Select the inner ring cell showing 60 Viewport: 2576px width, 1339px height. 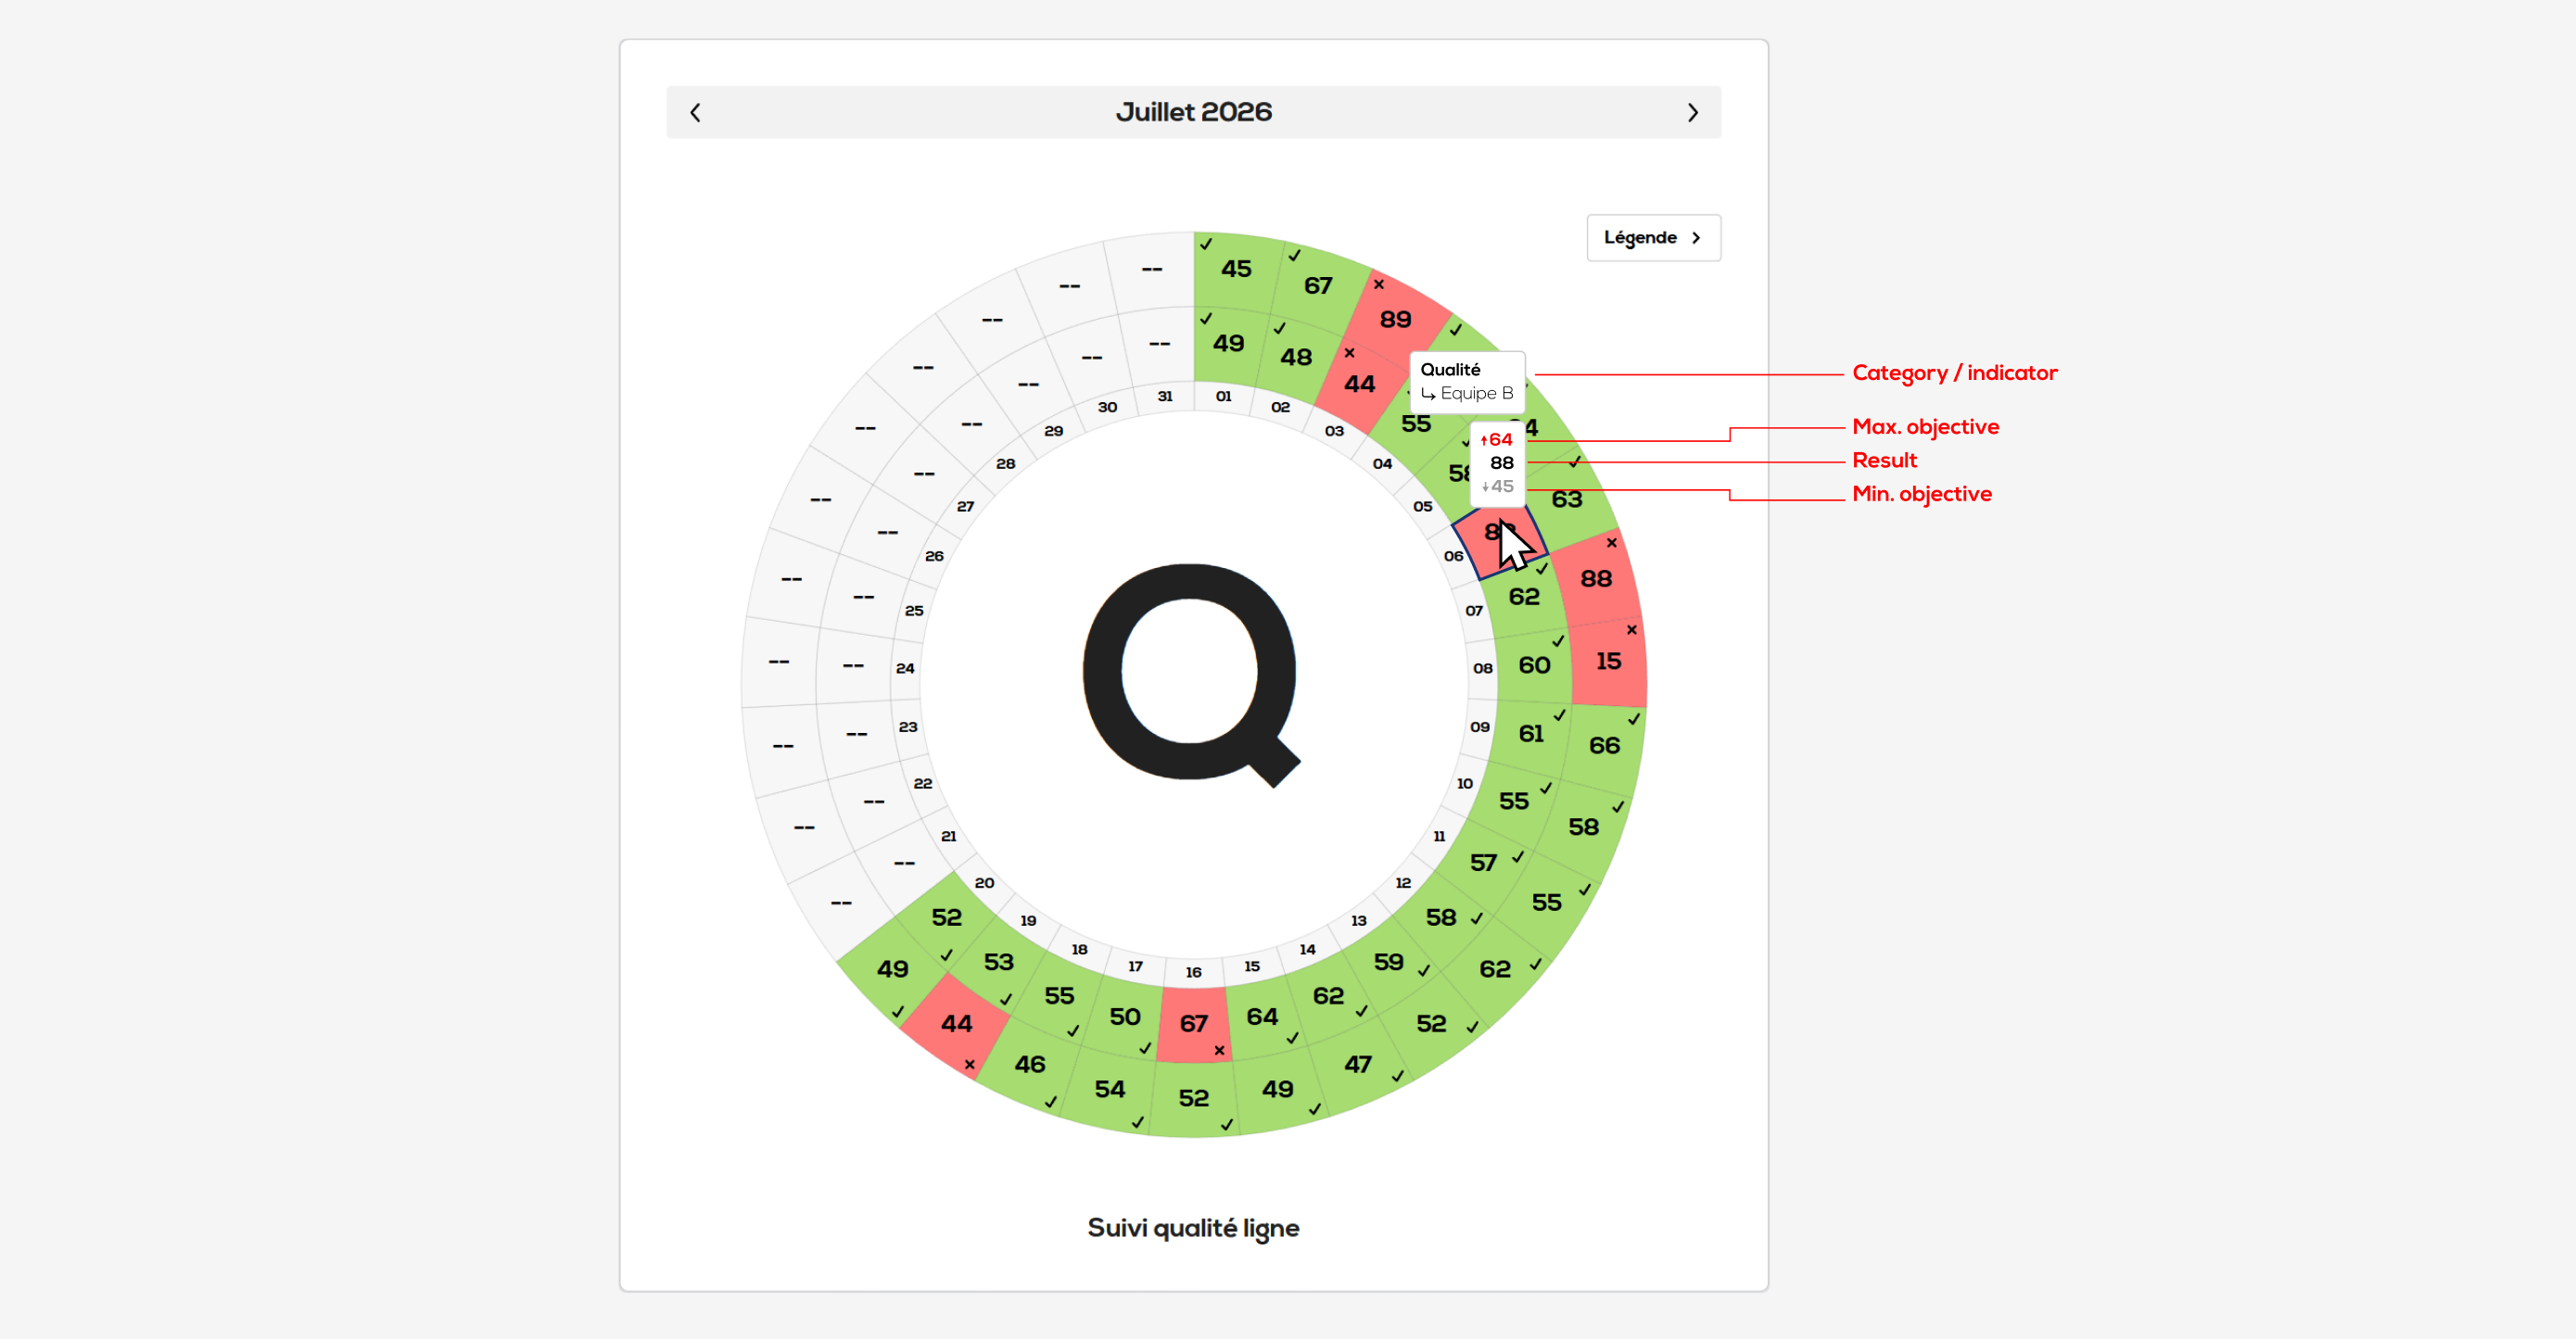pyautogui.click(x=1534, y=665)
